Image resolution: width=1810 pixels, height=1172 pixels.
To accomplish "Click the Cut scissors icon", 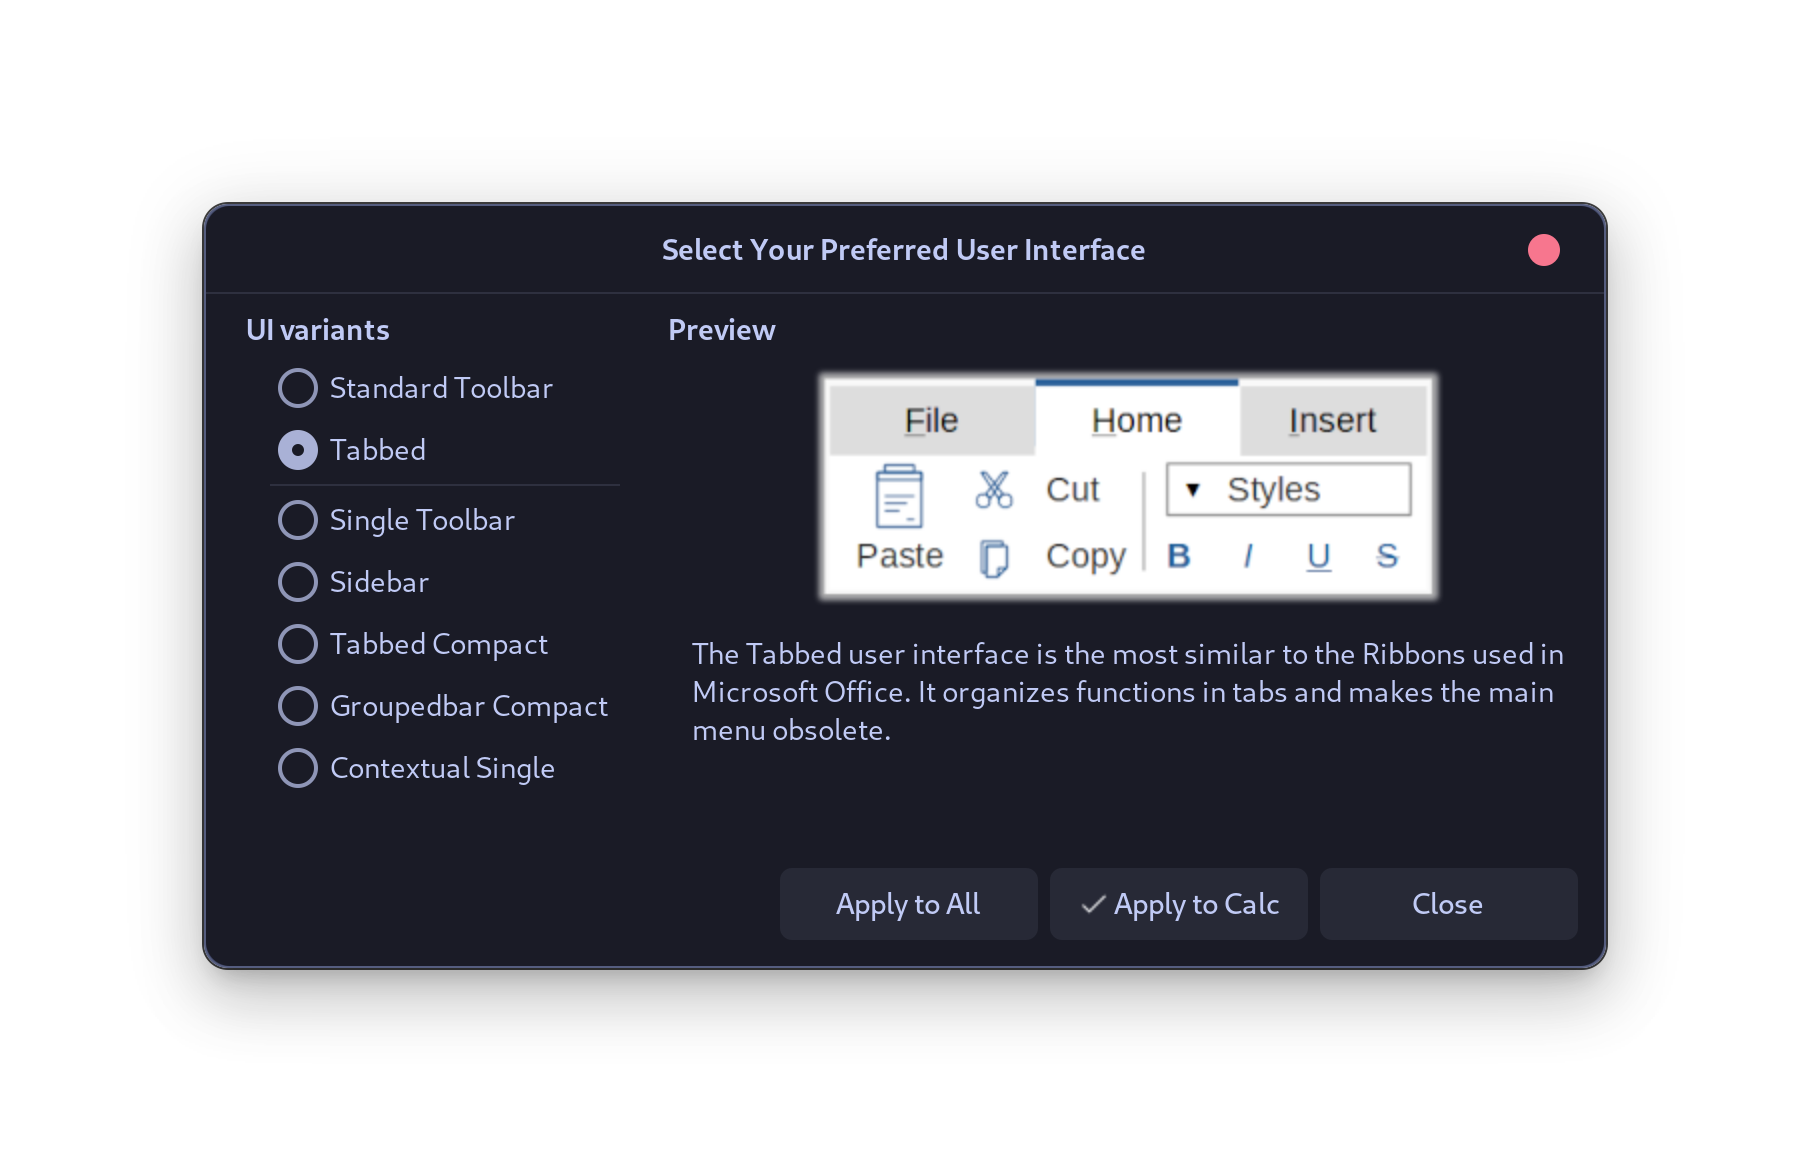I will tap(993, 489).
